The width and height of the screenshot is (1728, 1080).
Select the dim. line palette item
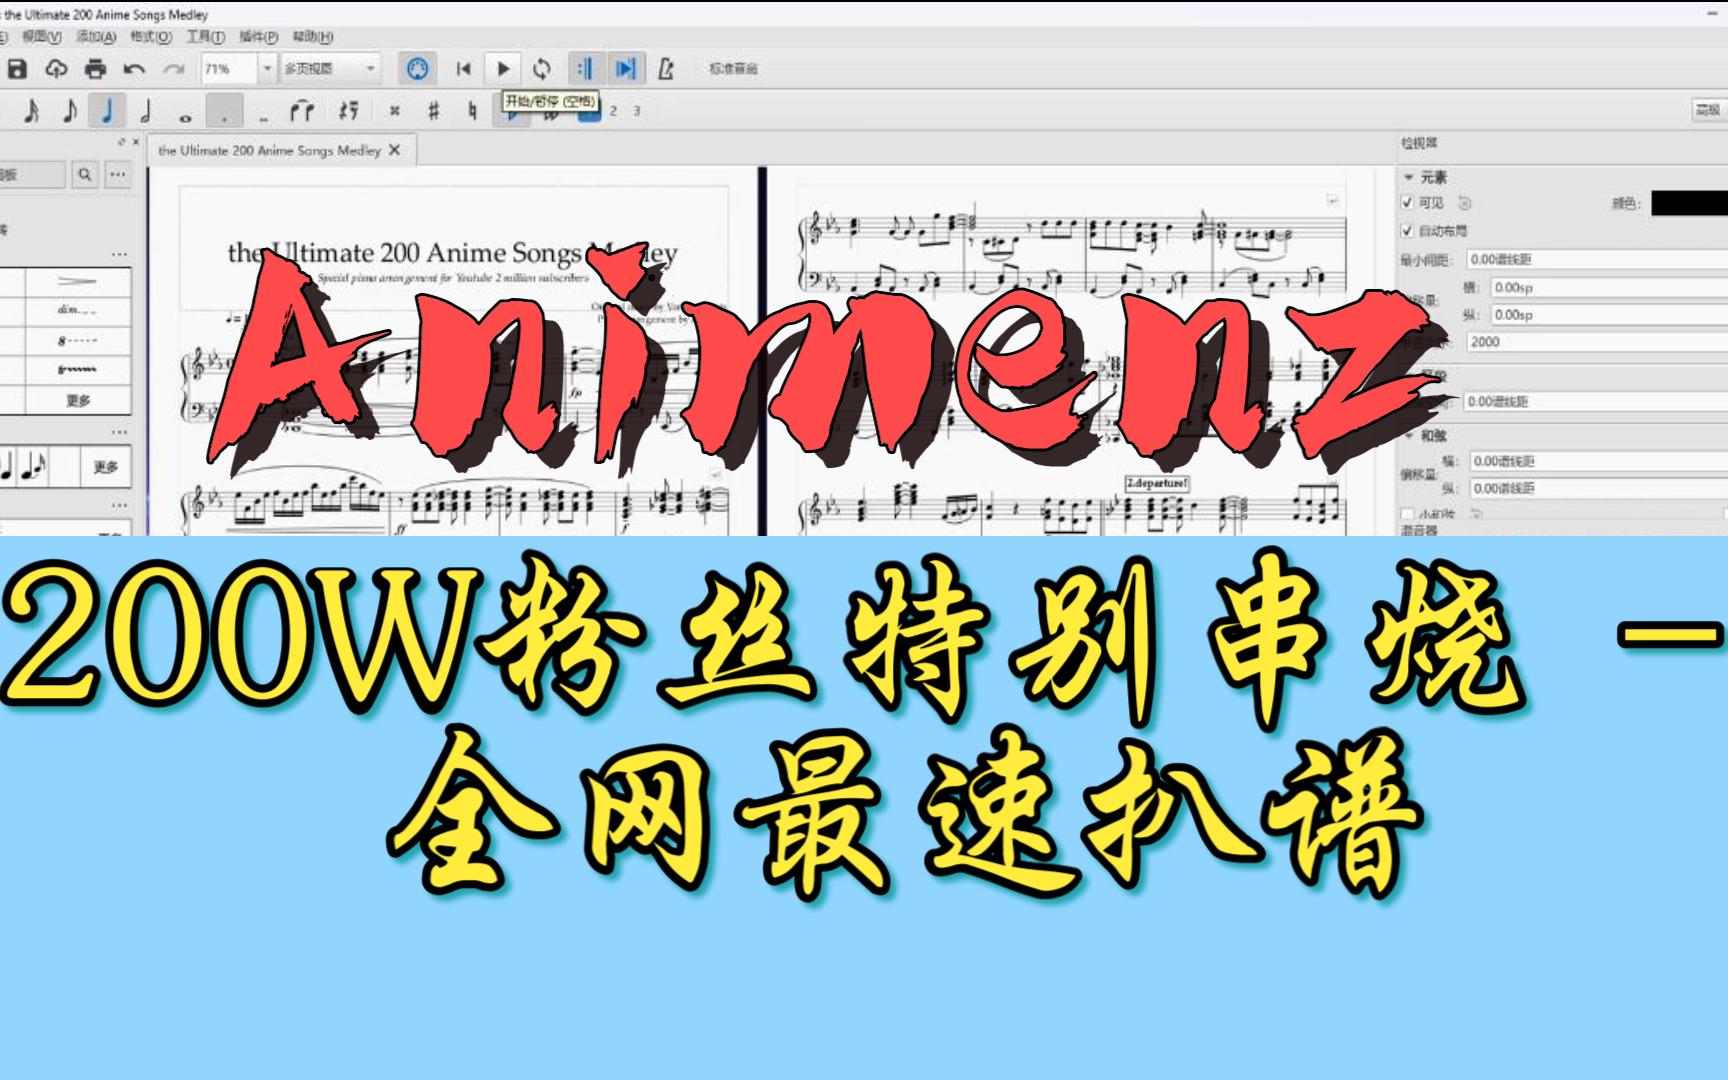(x=77, y=311)
